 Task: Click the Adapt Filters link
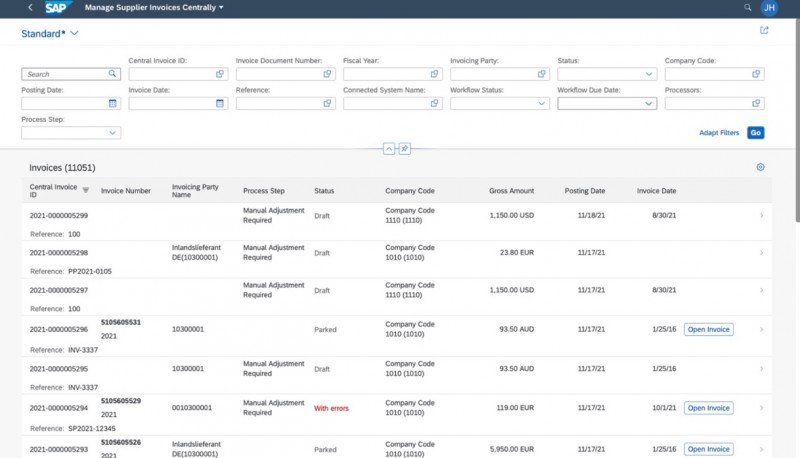(x=718, y=132)
